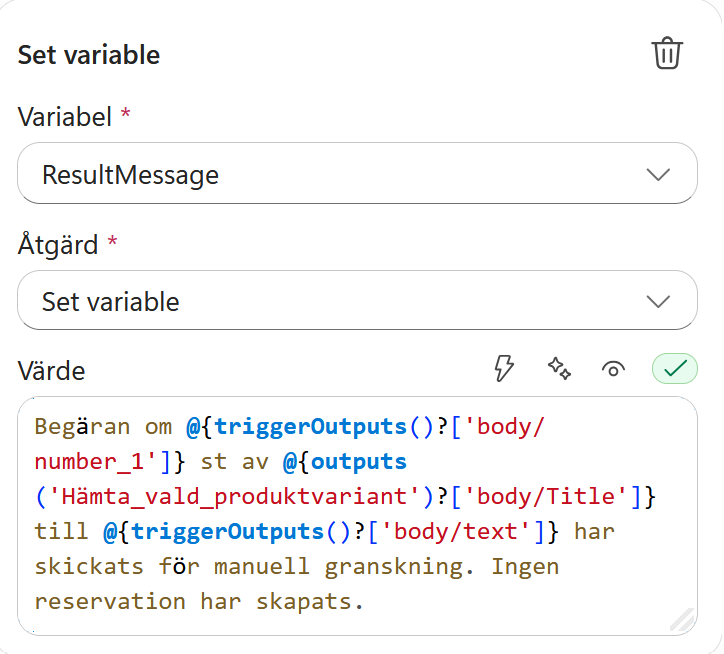This screenshot has height=654, width=724.
Task: Click the resize handle of Värde box
Action: tap(682, 620)
